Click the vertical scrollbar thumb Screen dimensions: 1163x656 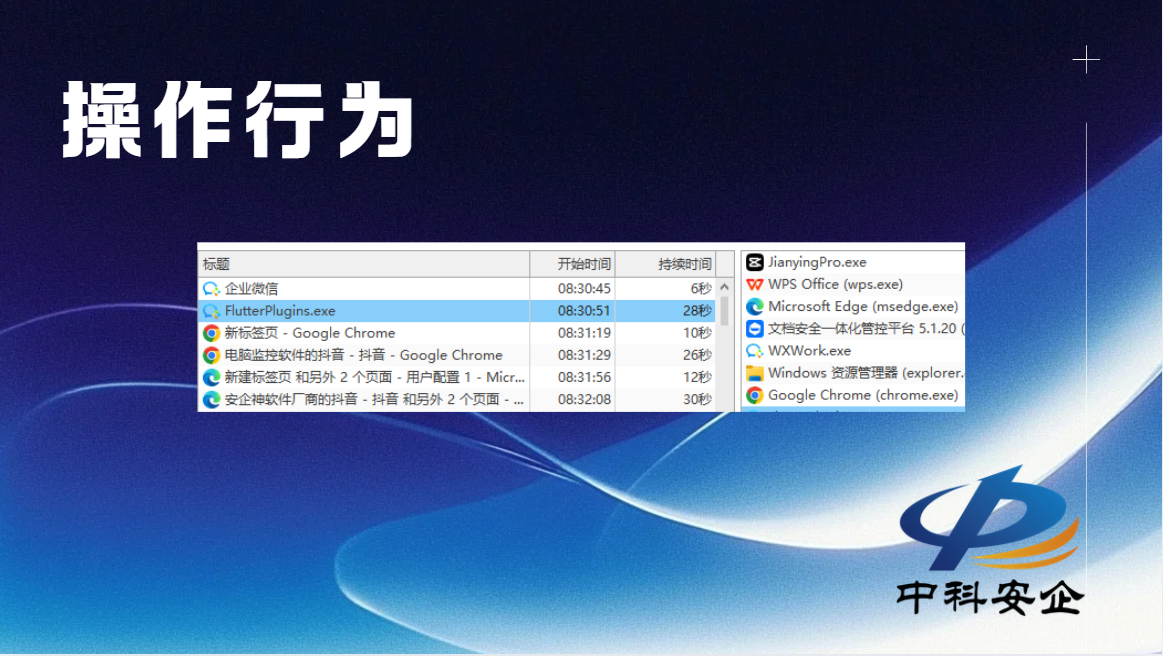(x=725, y=310)
